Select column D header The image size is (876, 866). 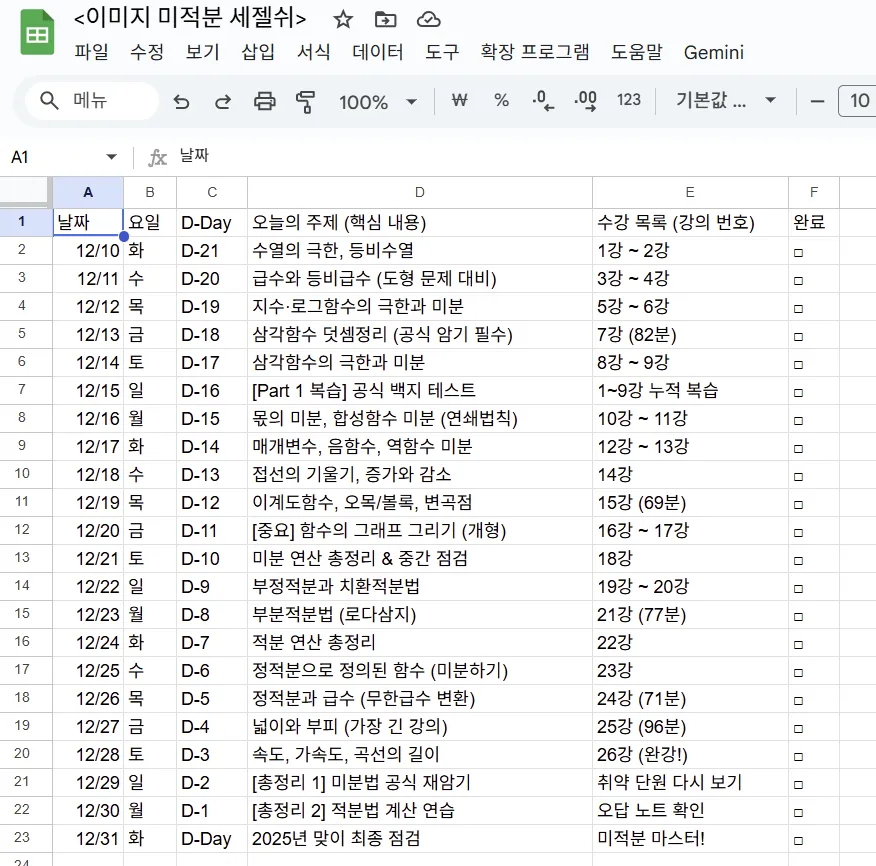[x=420, y=192]
